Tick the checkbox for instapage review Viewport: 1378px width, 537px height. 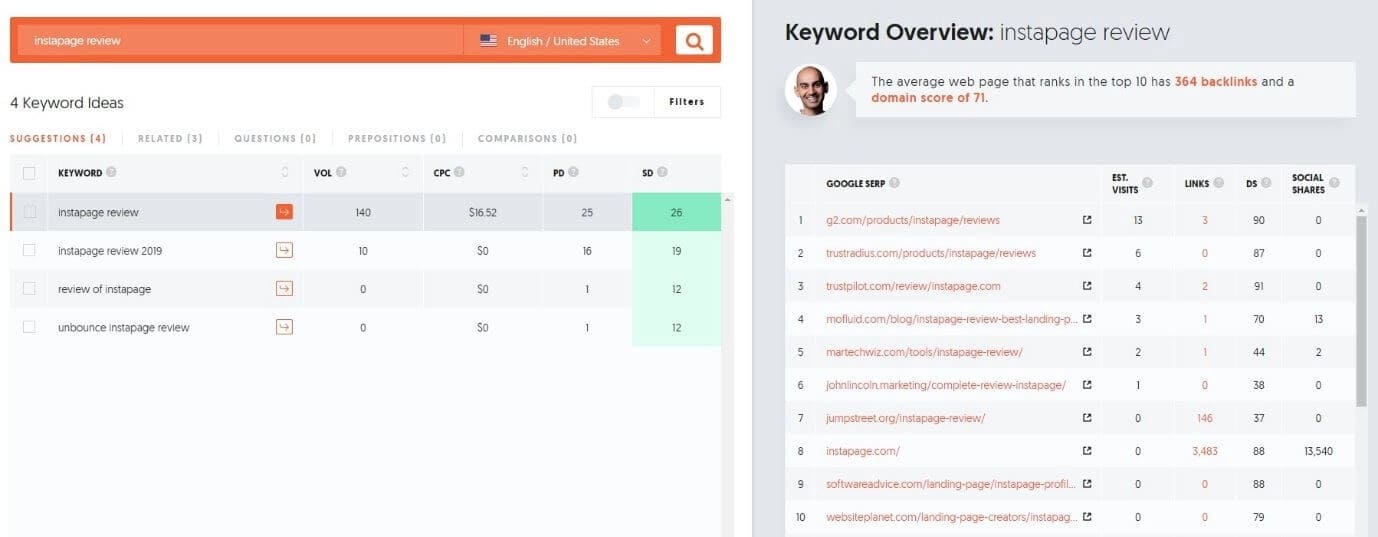(x=29, y=212)
